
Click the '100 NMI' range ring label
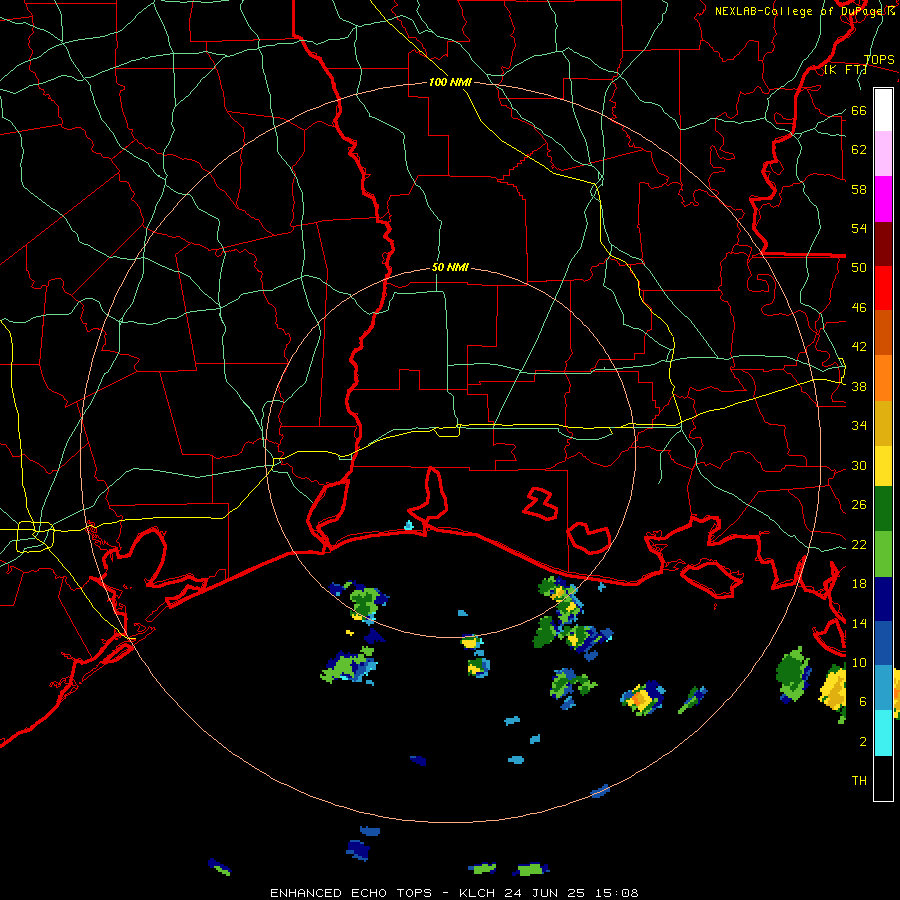450,83
